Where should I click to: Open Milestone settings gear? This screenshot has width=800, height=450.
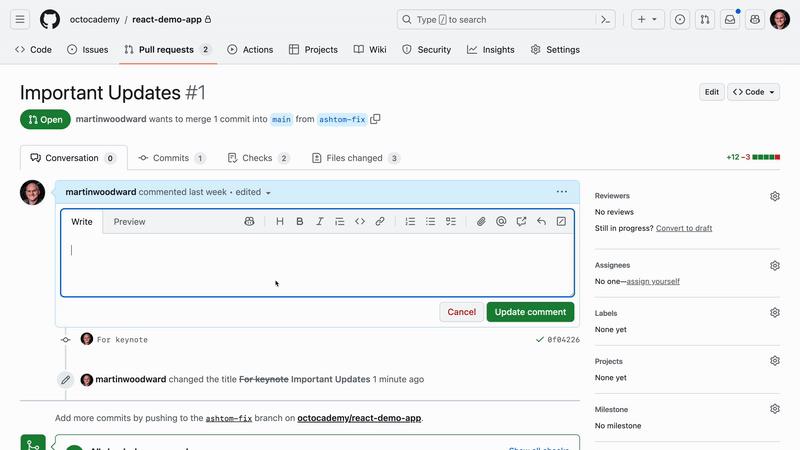[x=774, y=409]
